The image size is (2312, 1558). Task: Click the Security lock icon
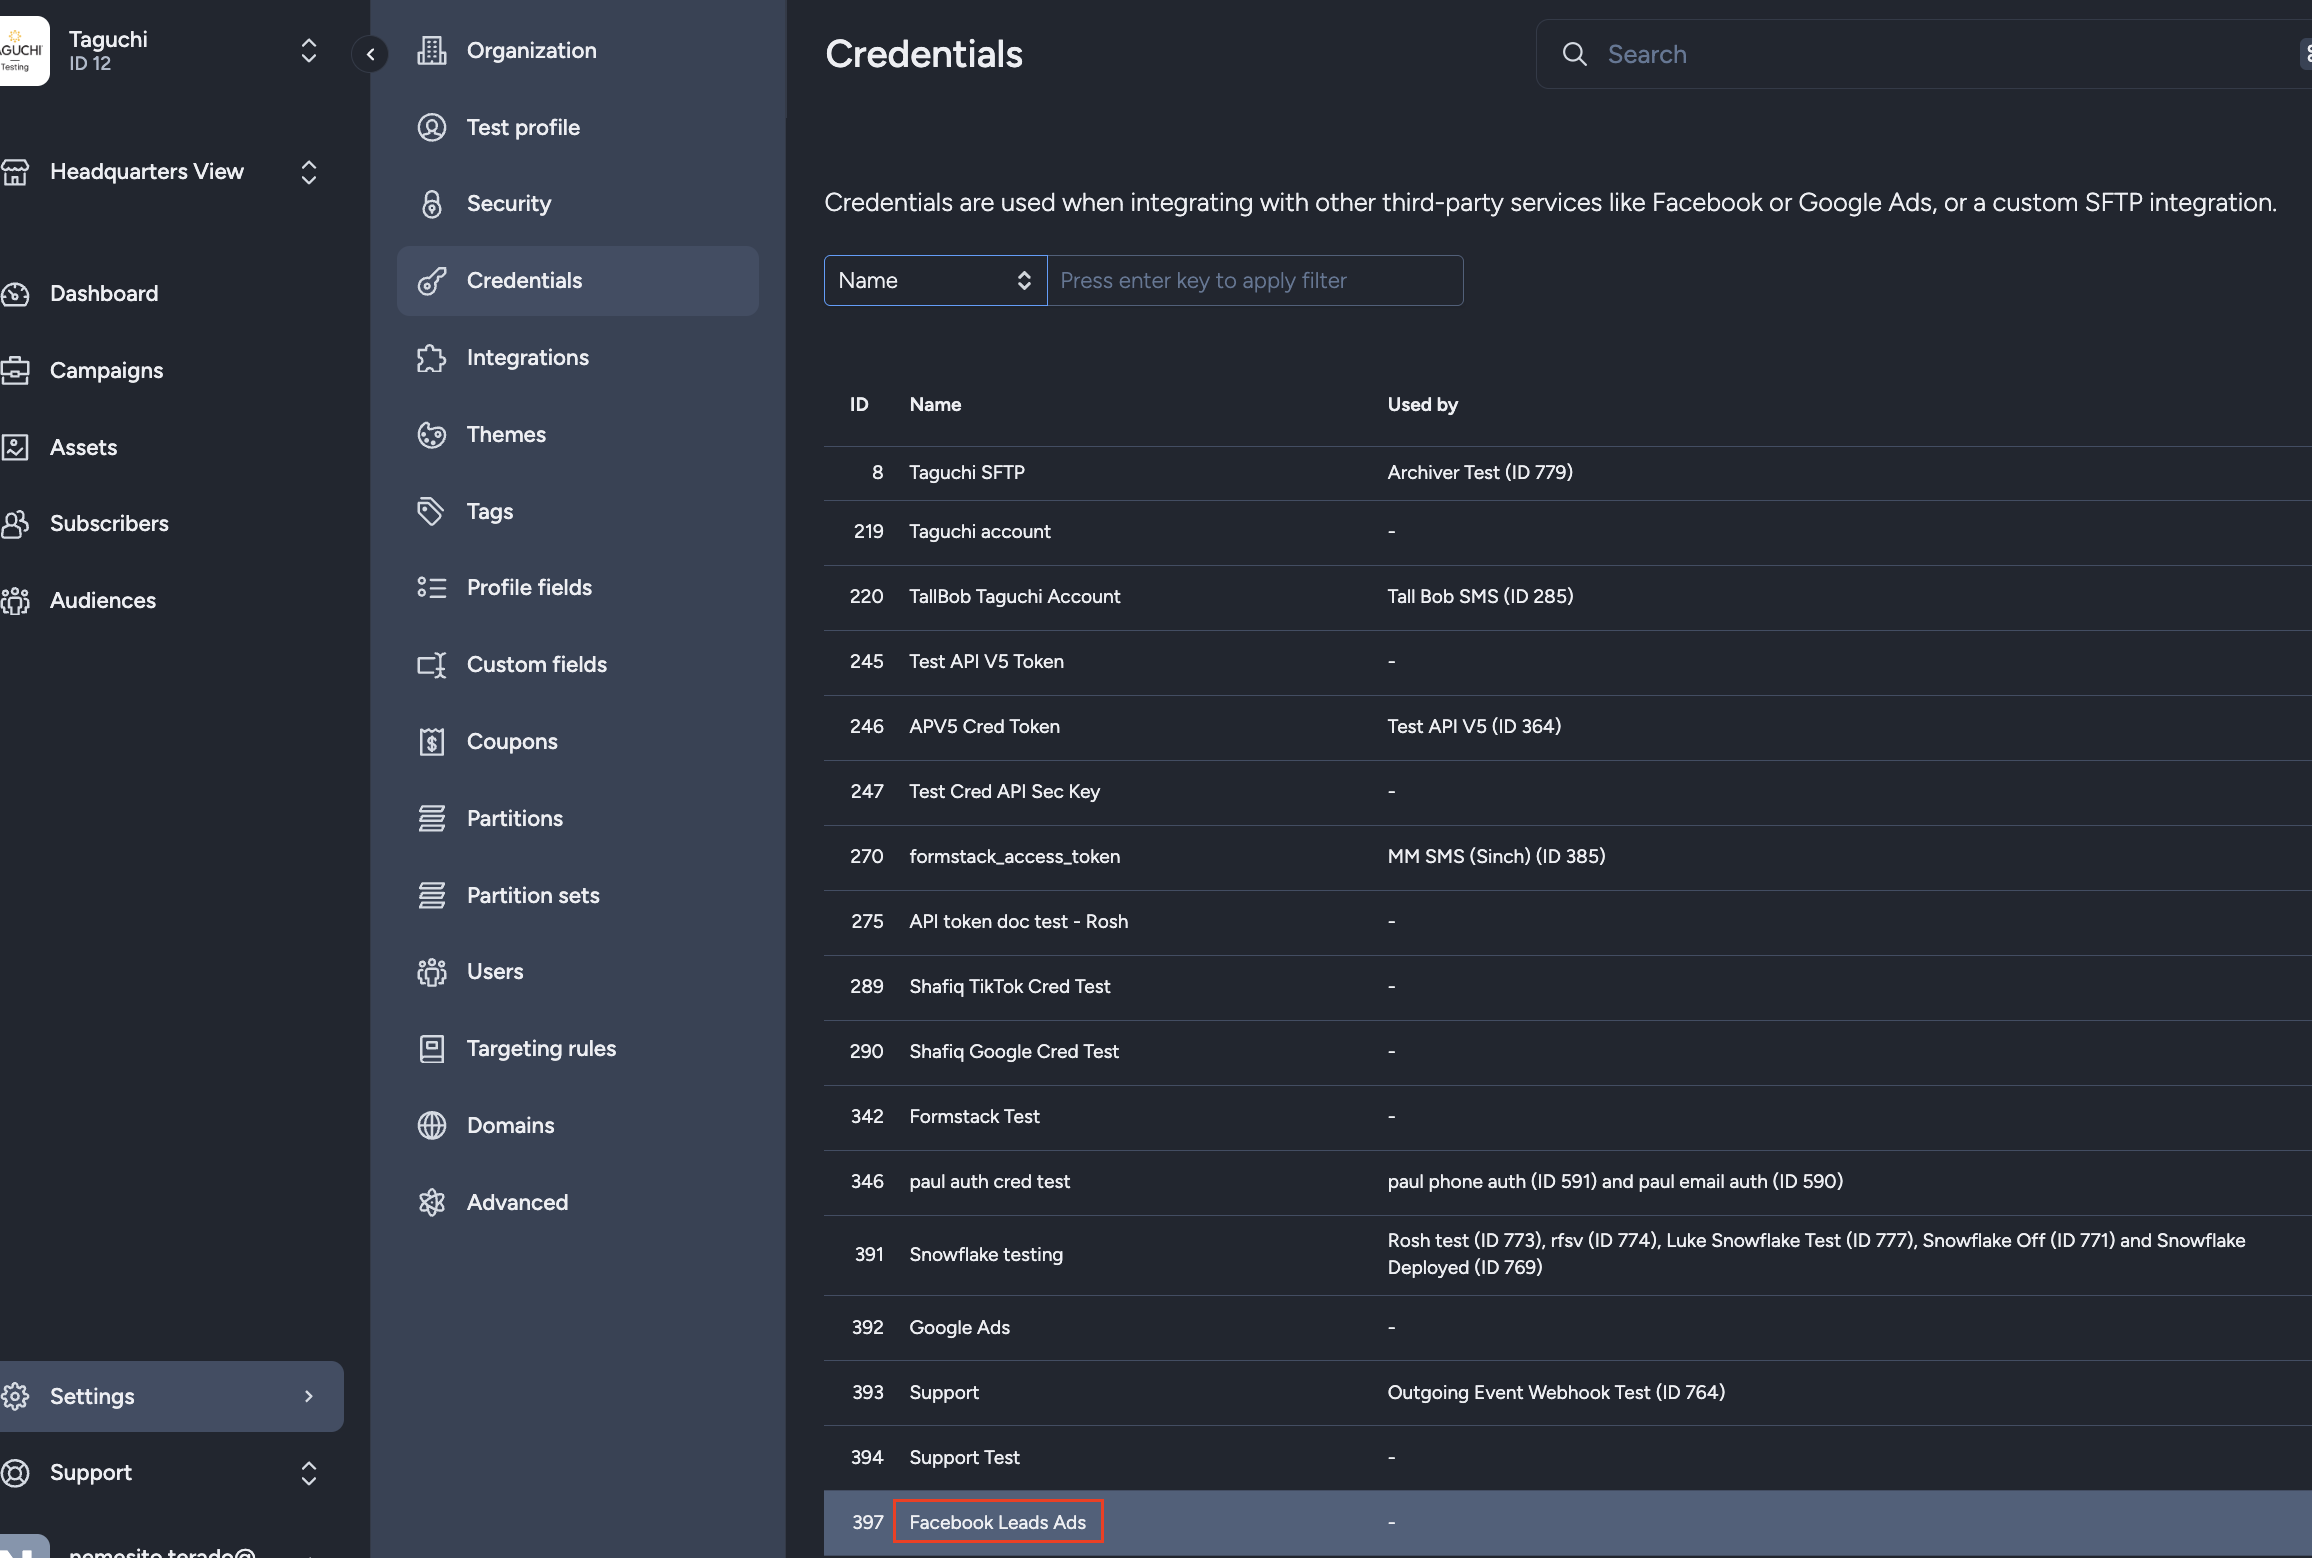pyautogui.click(x=431, y=204)
